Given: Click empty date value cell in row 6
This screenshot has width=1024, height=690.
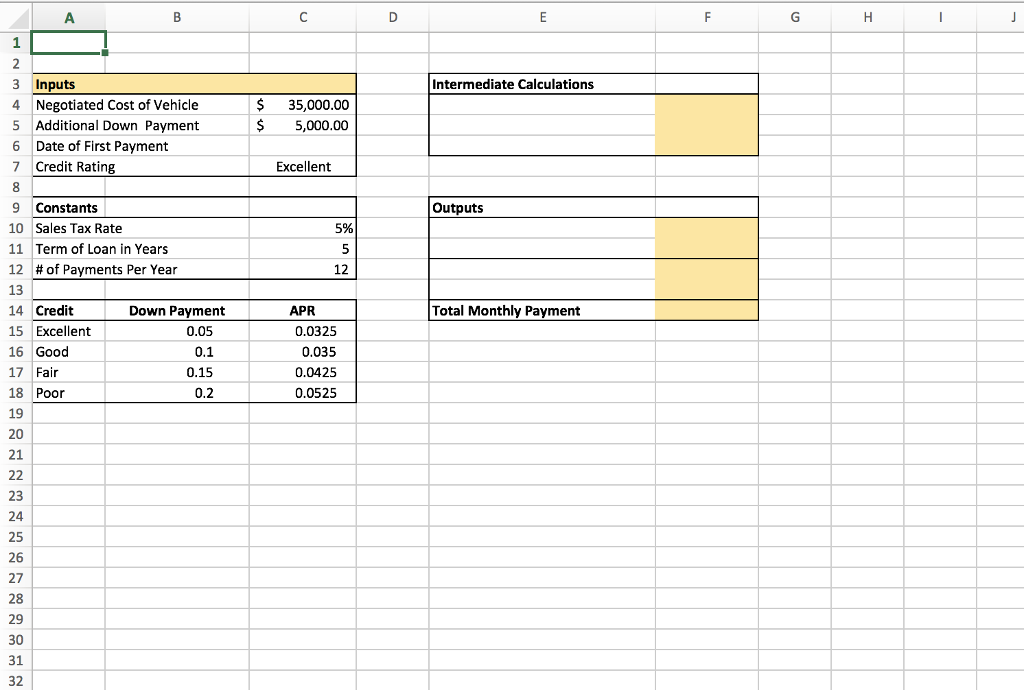Looking at the screenshot, I should point(303,146).
